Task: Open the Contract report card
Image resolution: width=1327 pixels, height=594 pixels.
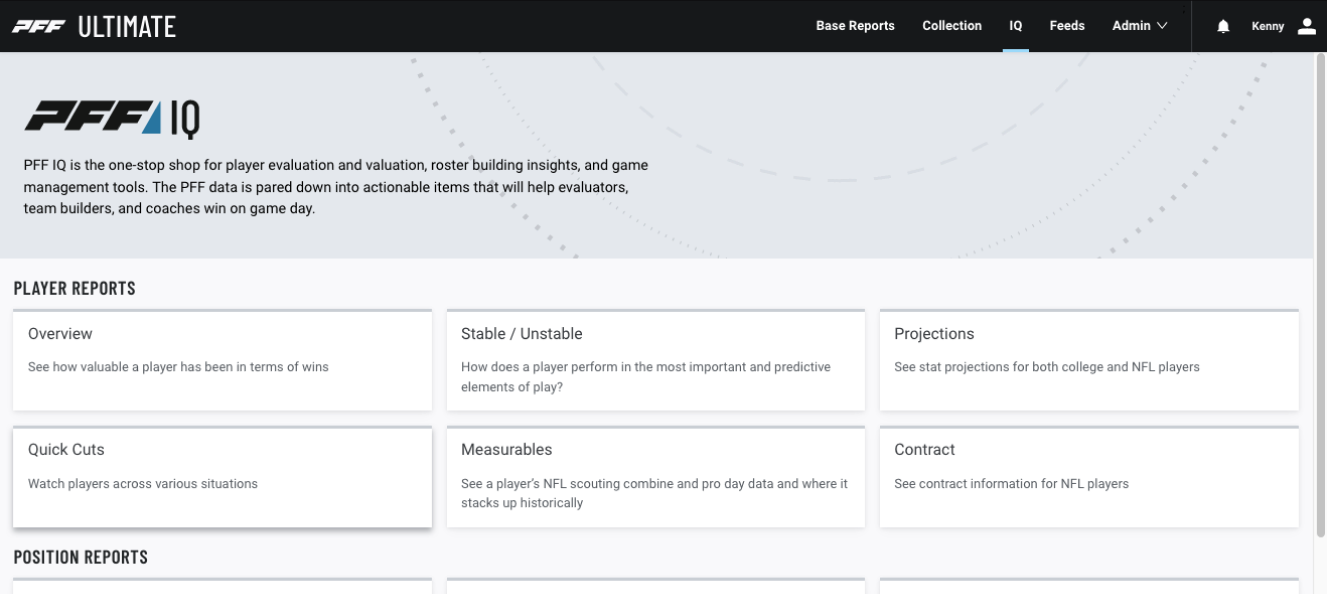Action: [x=1089, y=477]
